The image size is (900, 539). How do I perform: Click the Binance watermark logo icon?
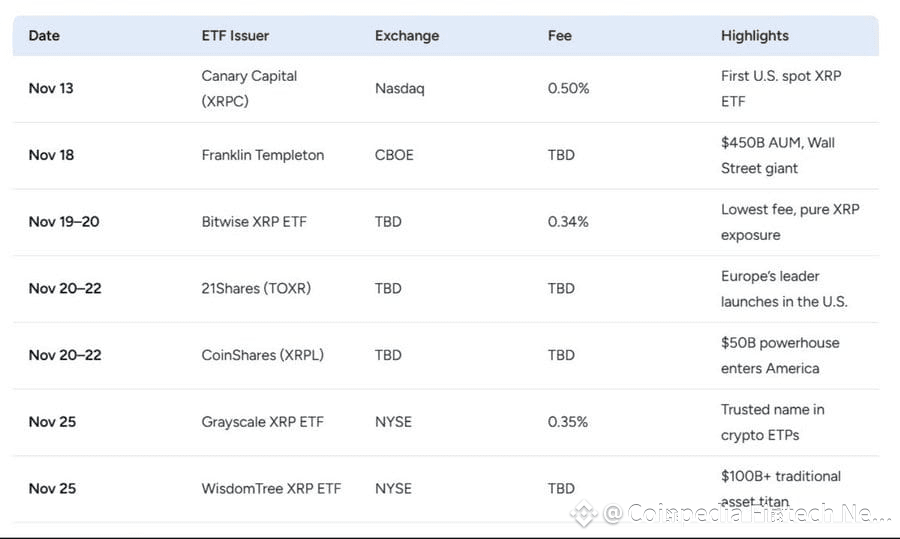tap(584, 514)
